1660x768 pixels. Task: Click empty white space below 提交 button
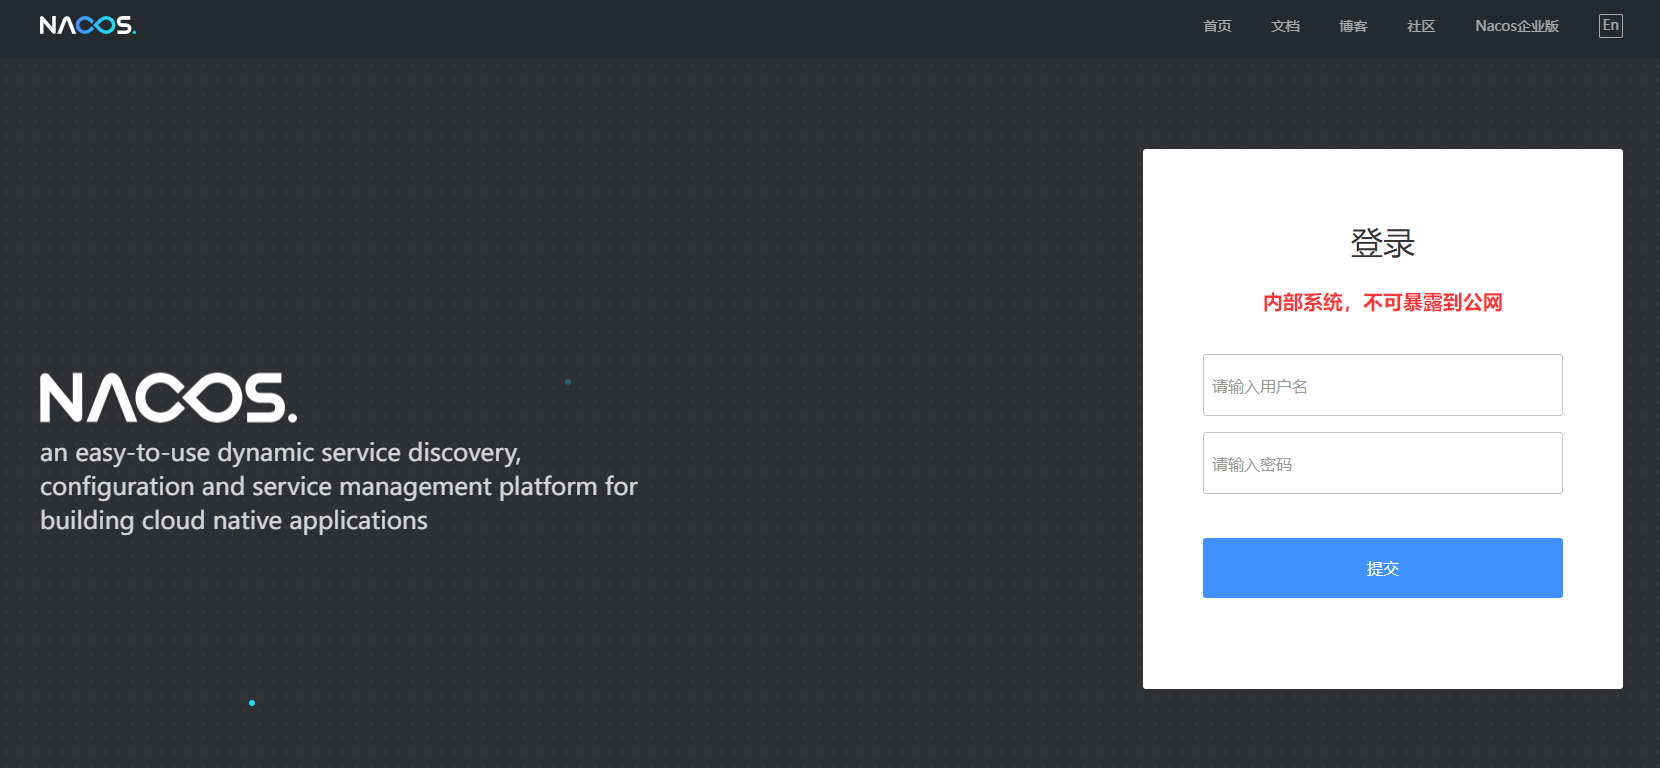1382,645
